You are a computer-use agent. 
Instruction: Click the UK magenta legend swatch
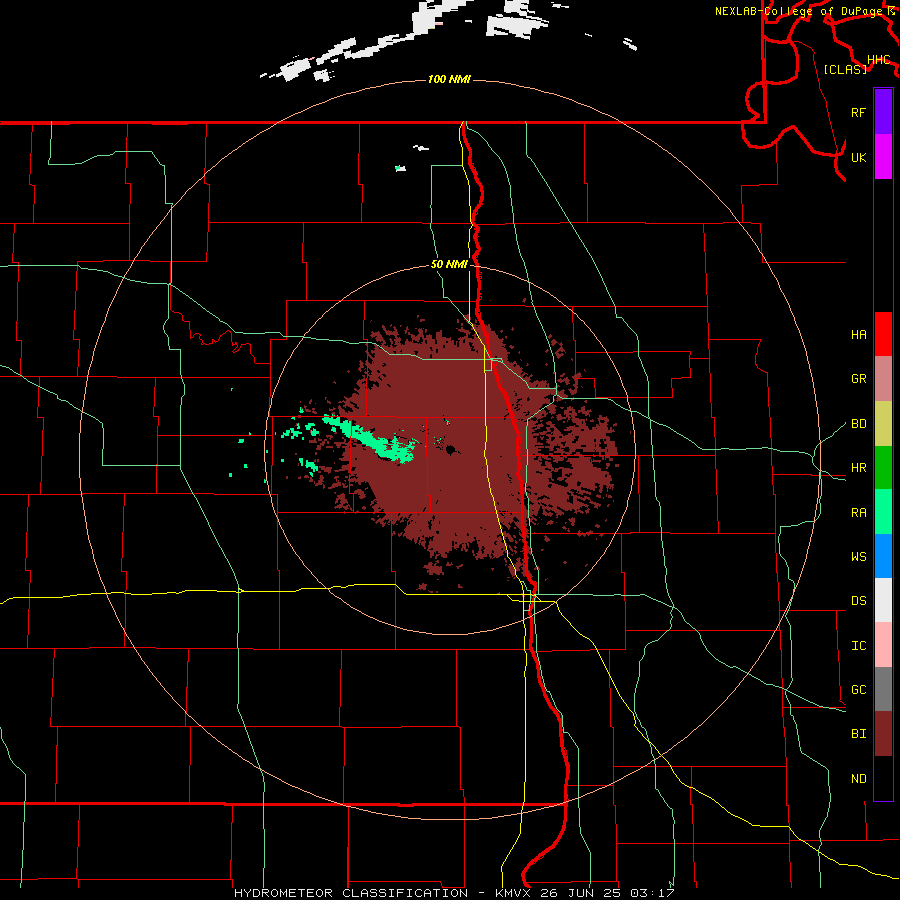coord(883,157)
